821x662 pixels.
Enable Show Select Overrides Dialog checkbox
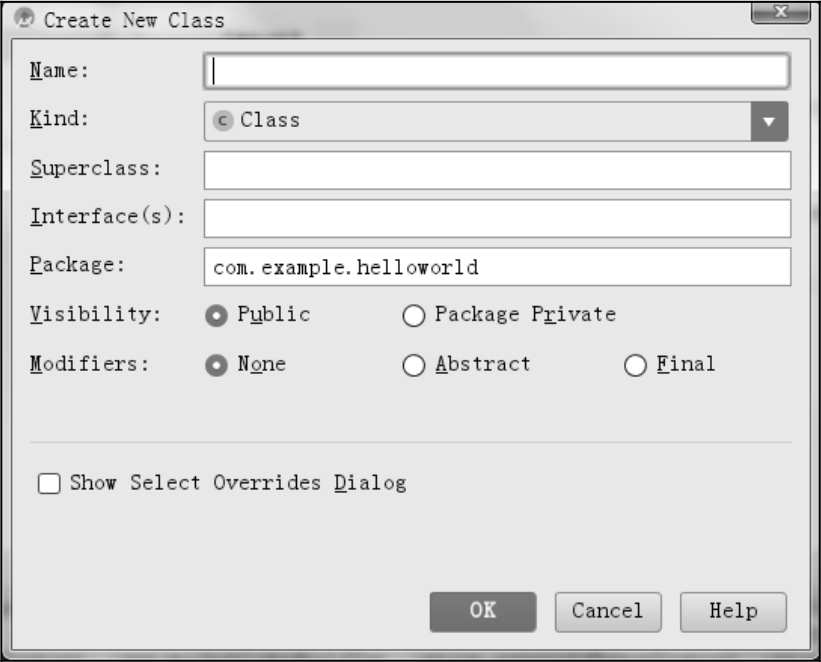[x=49, y=484]
